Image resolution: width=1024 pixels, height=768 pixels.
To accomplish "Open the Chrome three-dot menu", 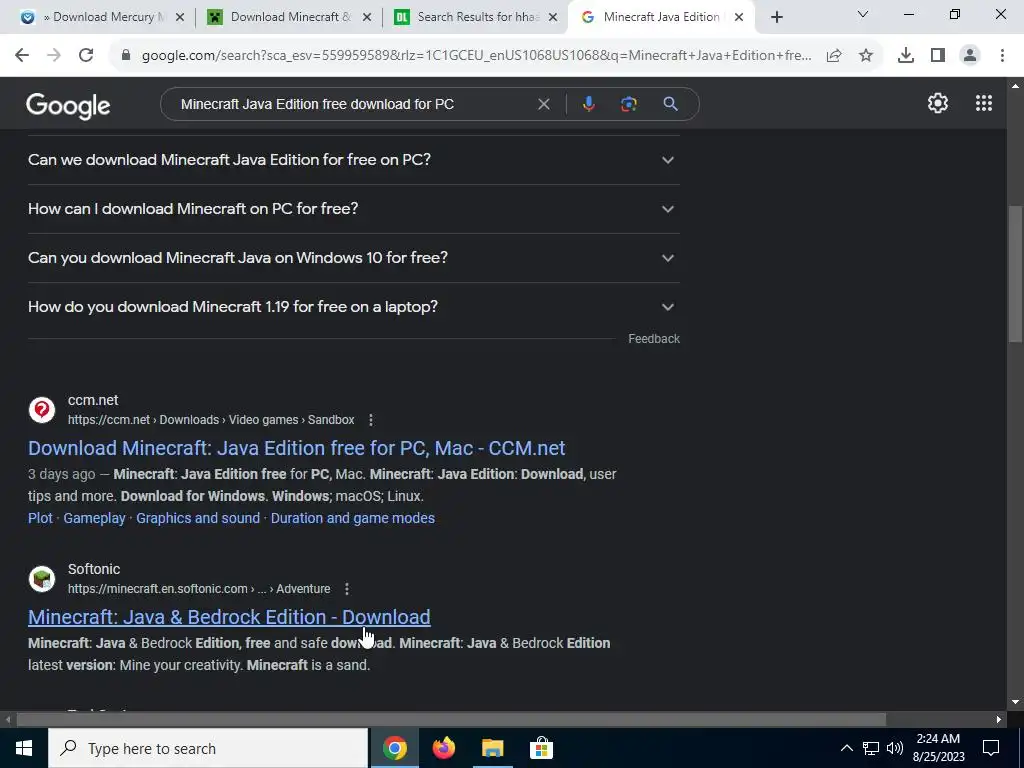I will point(1002,56).
